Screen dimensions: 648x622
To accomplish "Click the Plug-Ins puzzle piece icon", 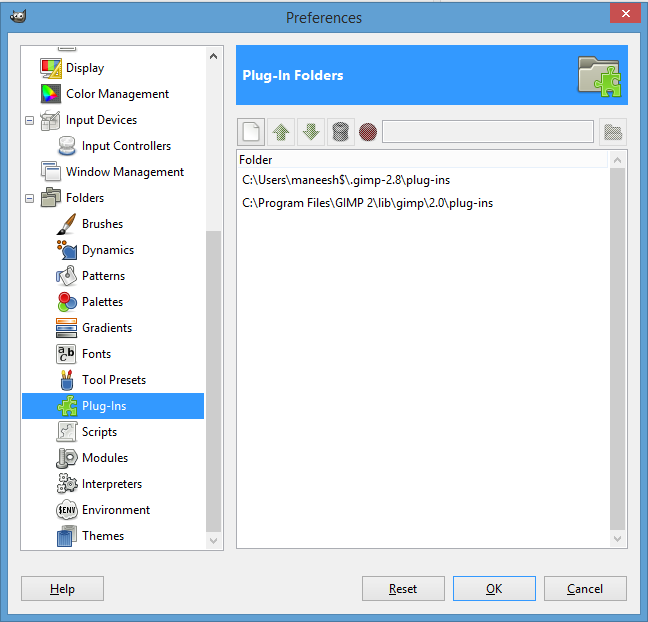I will pos(67,406).
